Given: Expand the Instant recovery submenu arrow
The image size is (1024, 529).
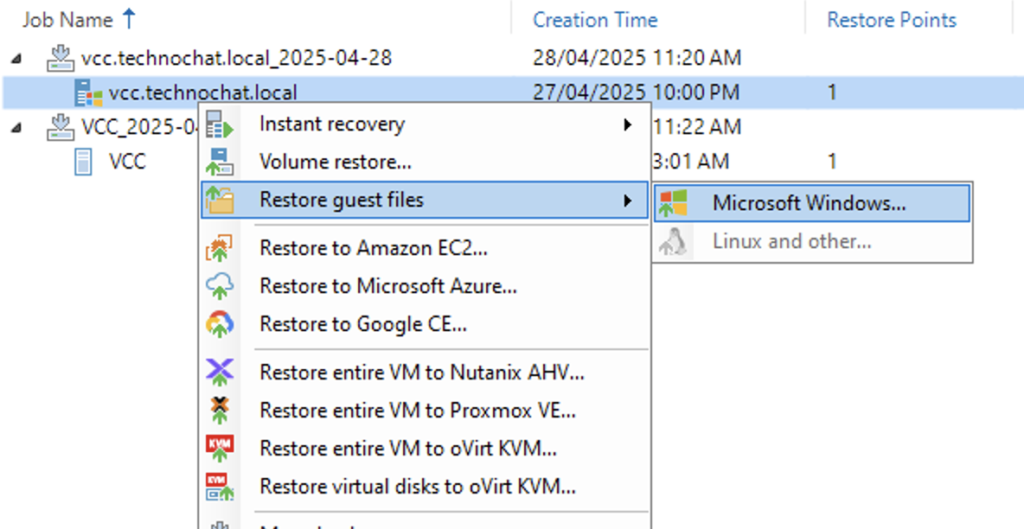Looking at the screenshot, I should 627,125.
